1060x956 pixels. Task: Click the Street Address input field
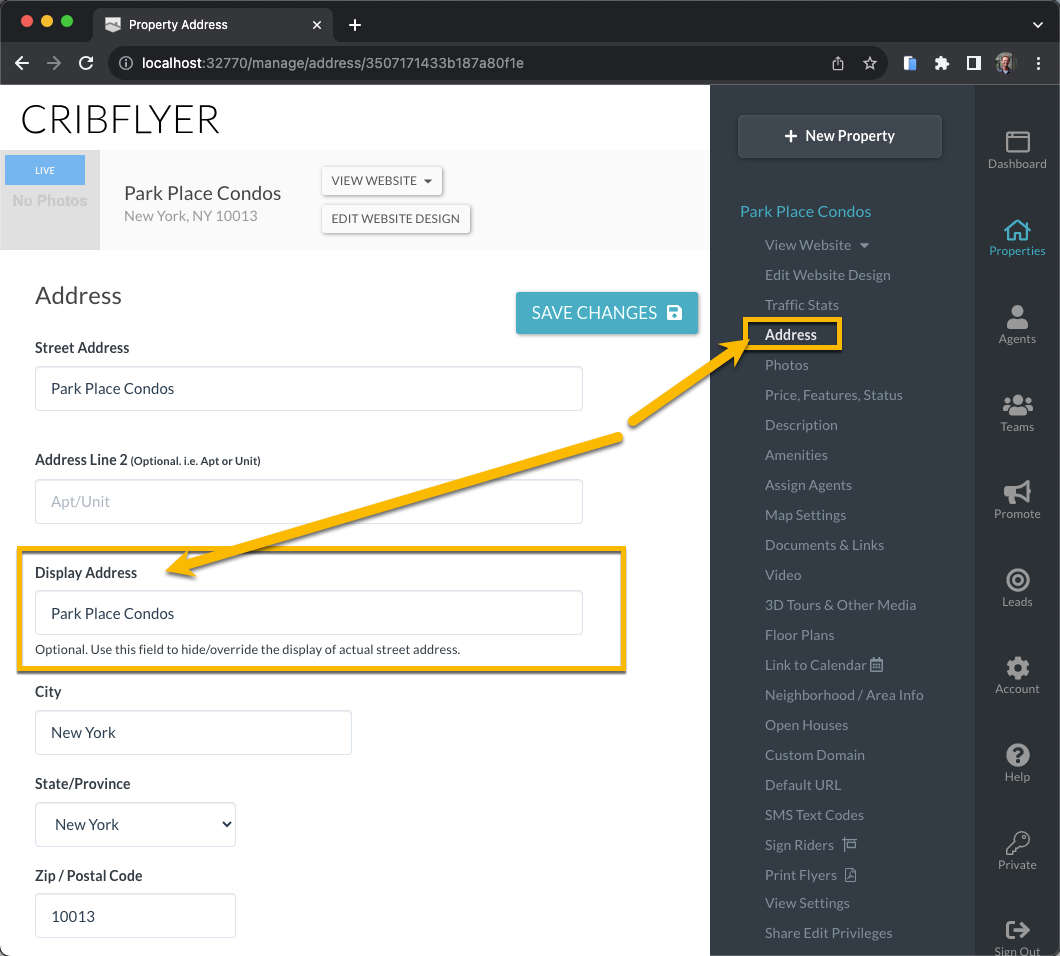308,389
